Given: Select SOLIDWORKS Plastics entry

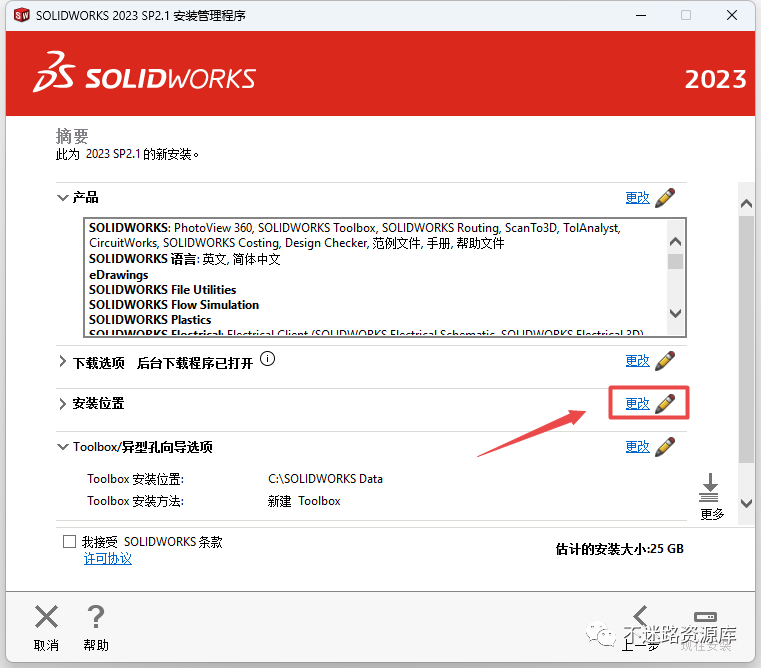Looking at the screenshot, I should (150, 320).
